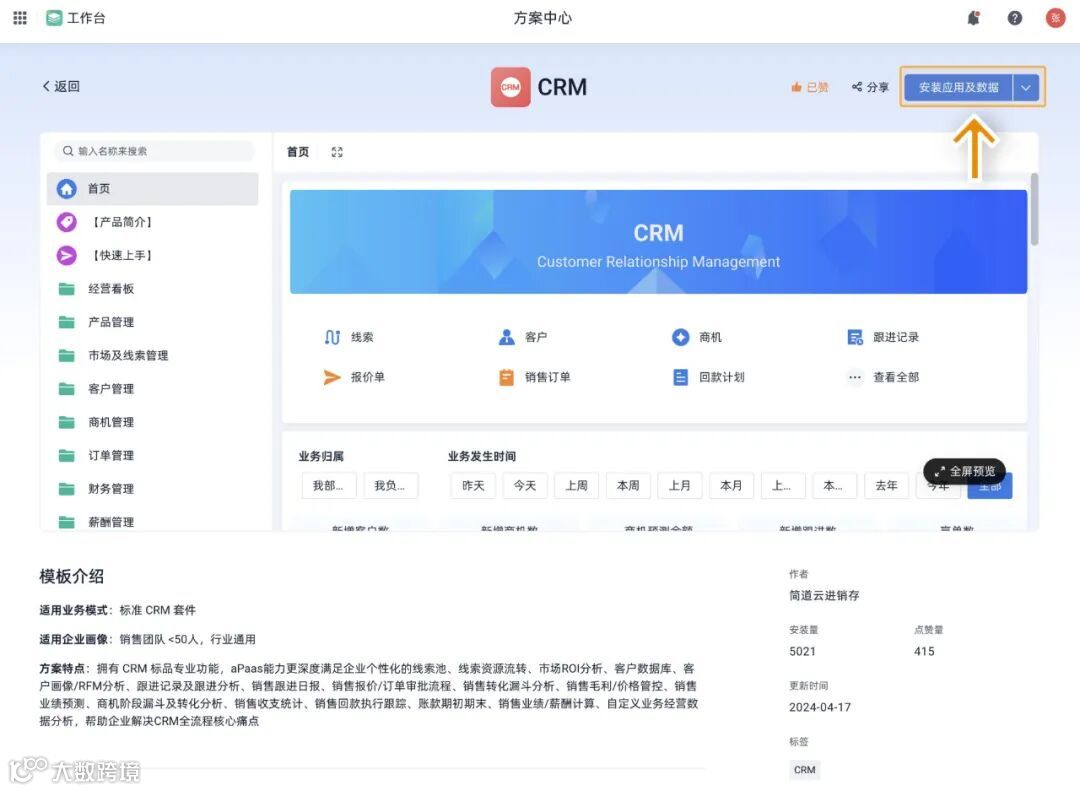Click the 查看全部 ellipsis icon
This screenshot has width=1080, height=791.
(x=855, y=377)
